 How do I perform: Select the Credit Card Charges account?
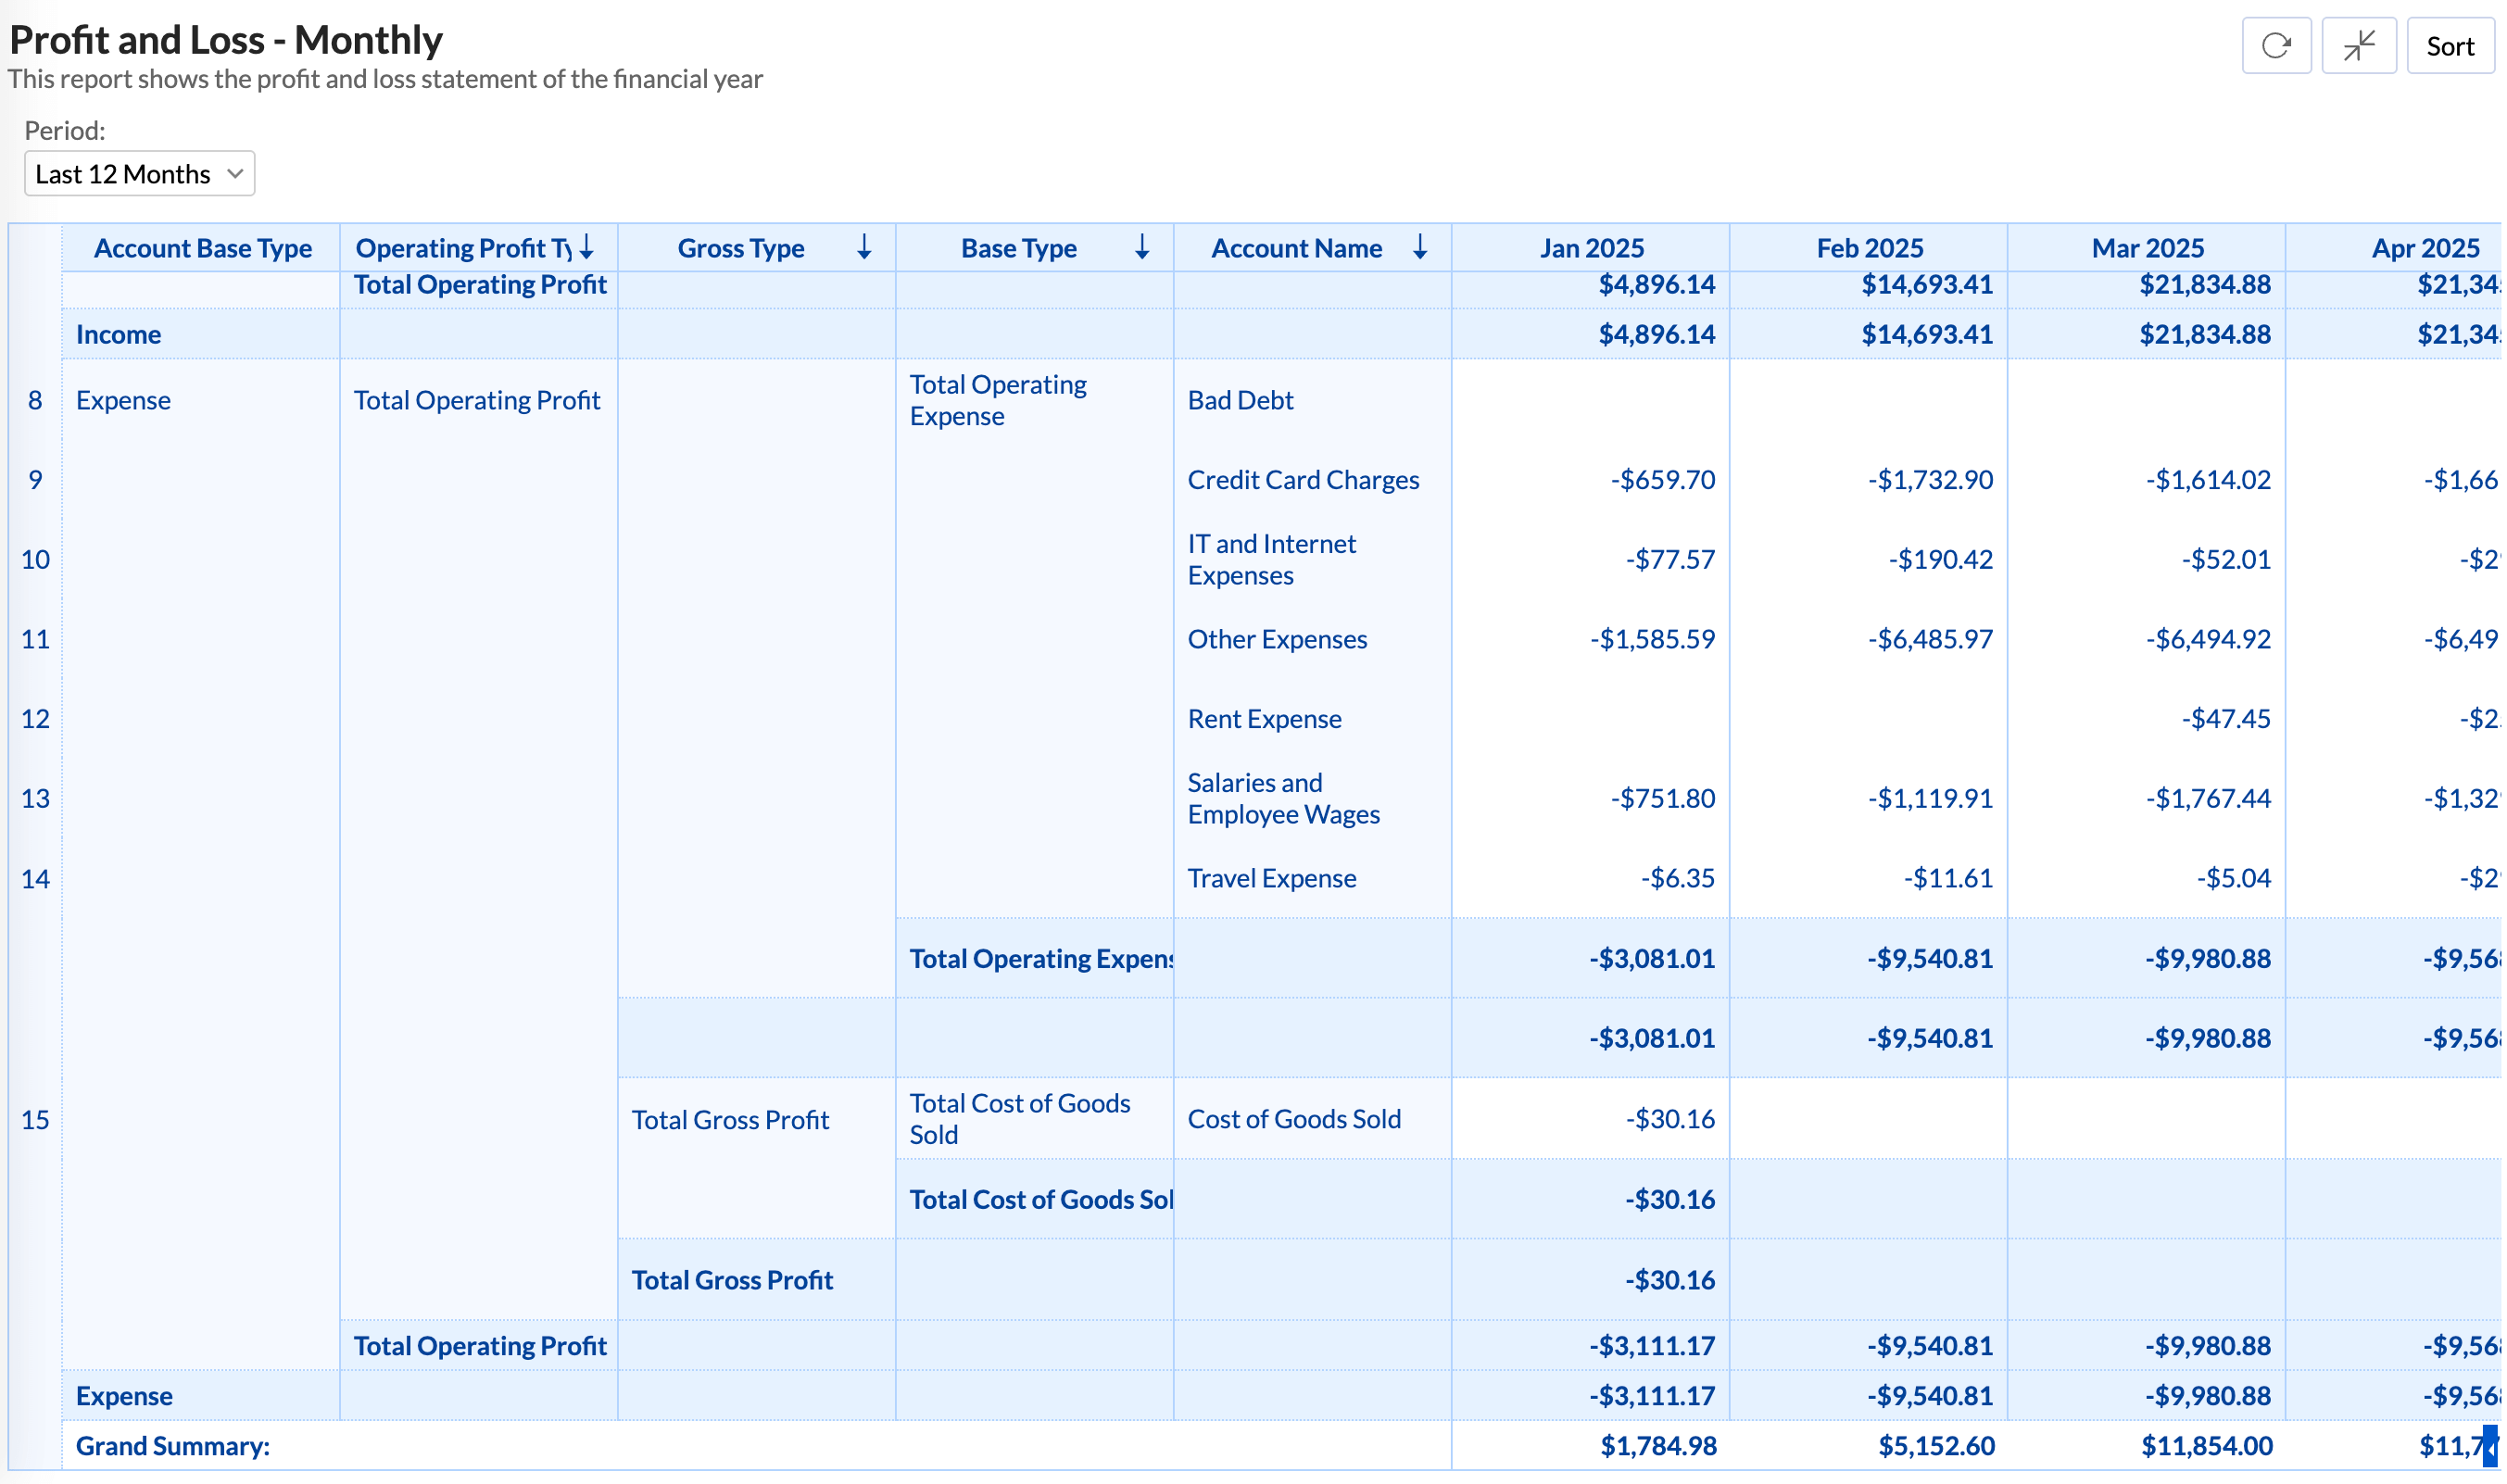click(1303, 479)
